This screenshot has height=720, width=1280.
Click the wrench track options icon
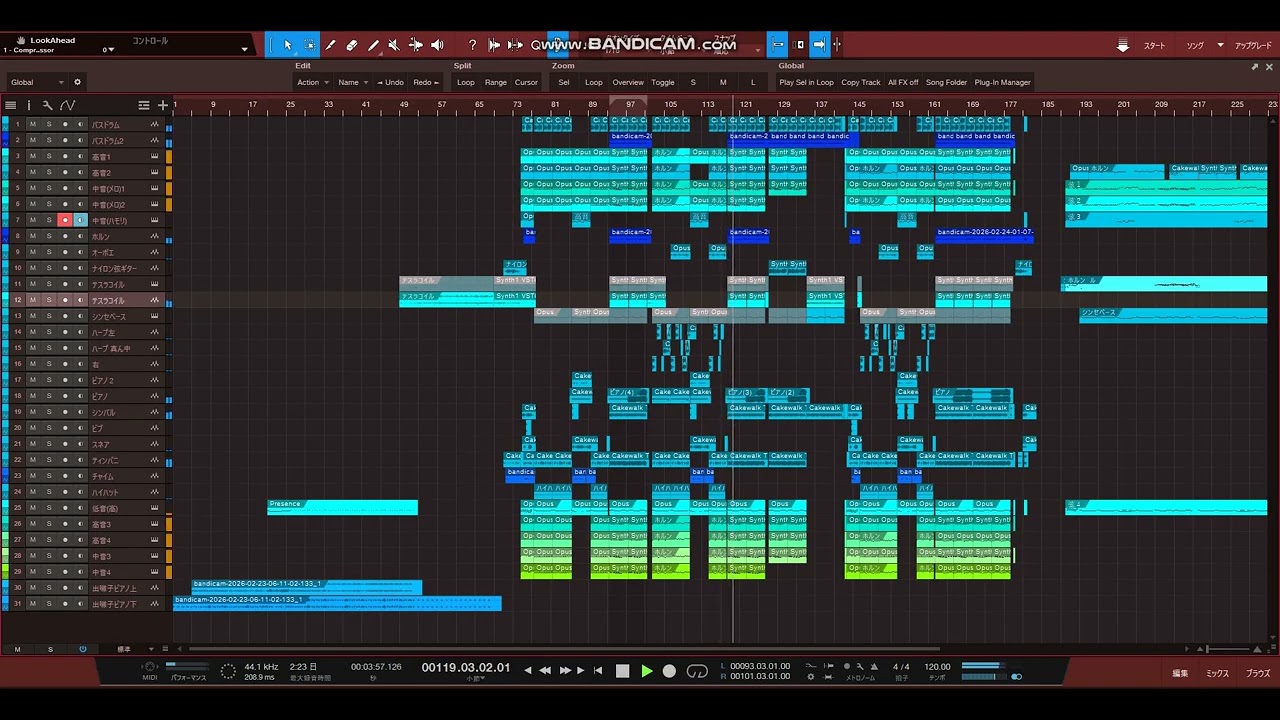[47, 105]
